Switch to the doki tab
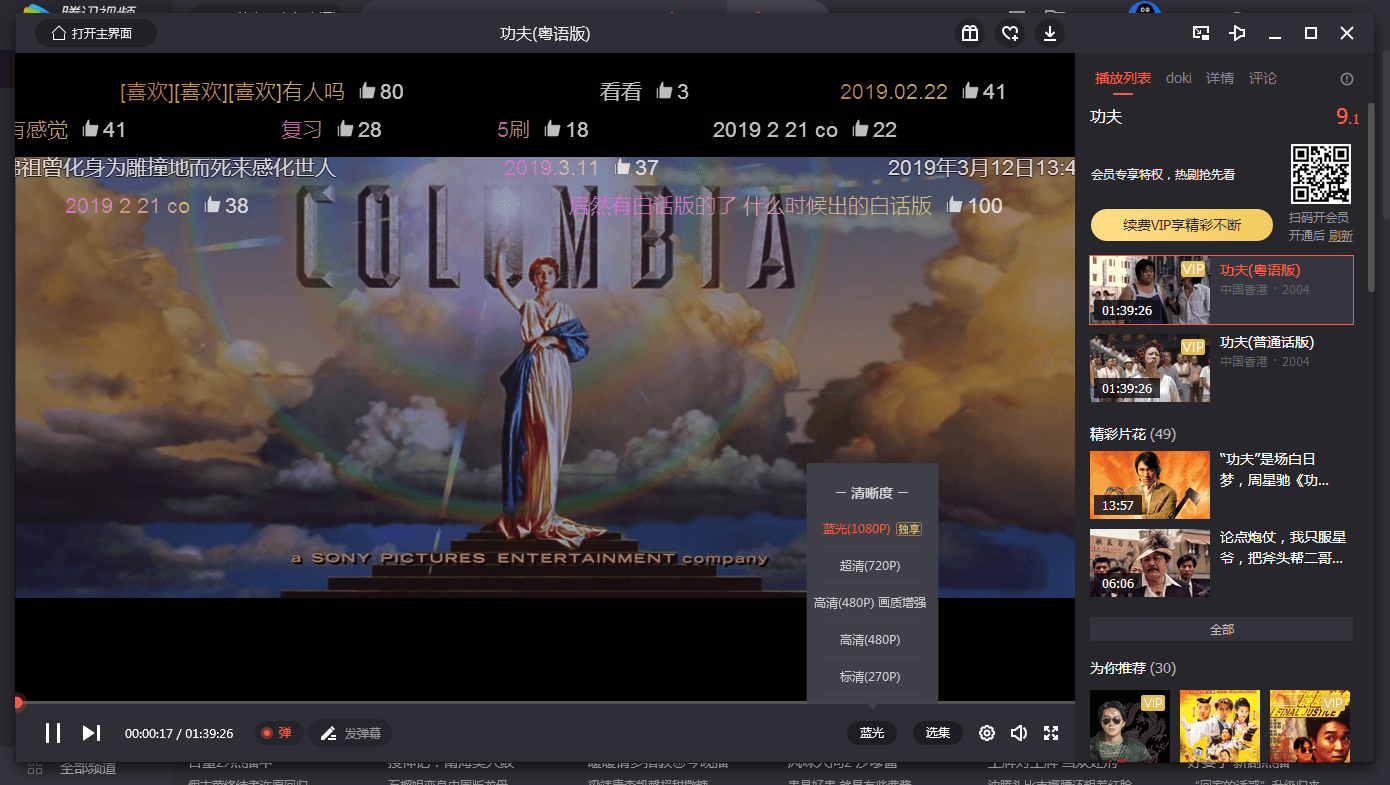This screenshot has width=1390, height=785. [x=1179, y=78]
